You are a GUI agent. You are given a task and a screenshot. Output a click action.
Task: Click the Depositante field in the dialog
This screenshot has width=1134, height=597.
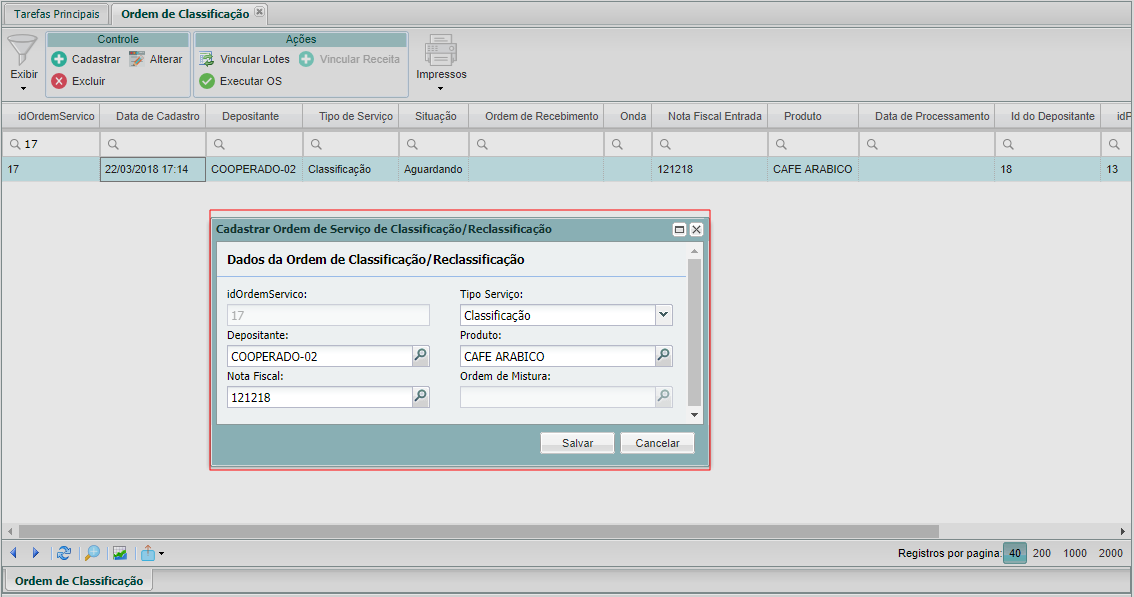tap(320, 356)
